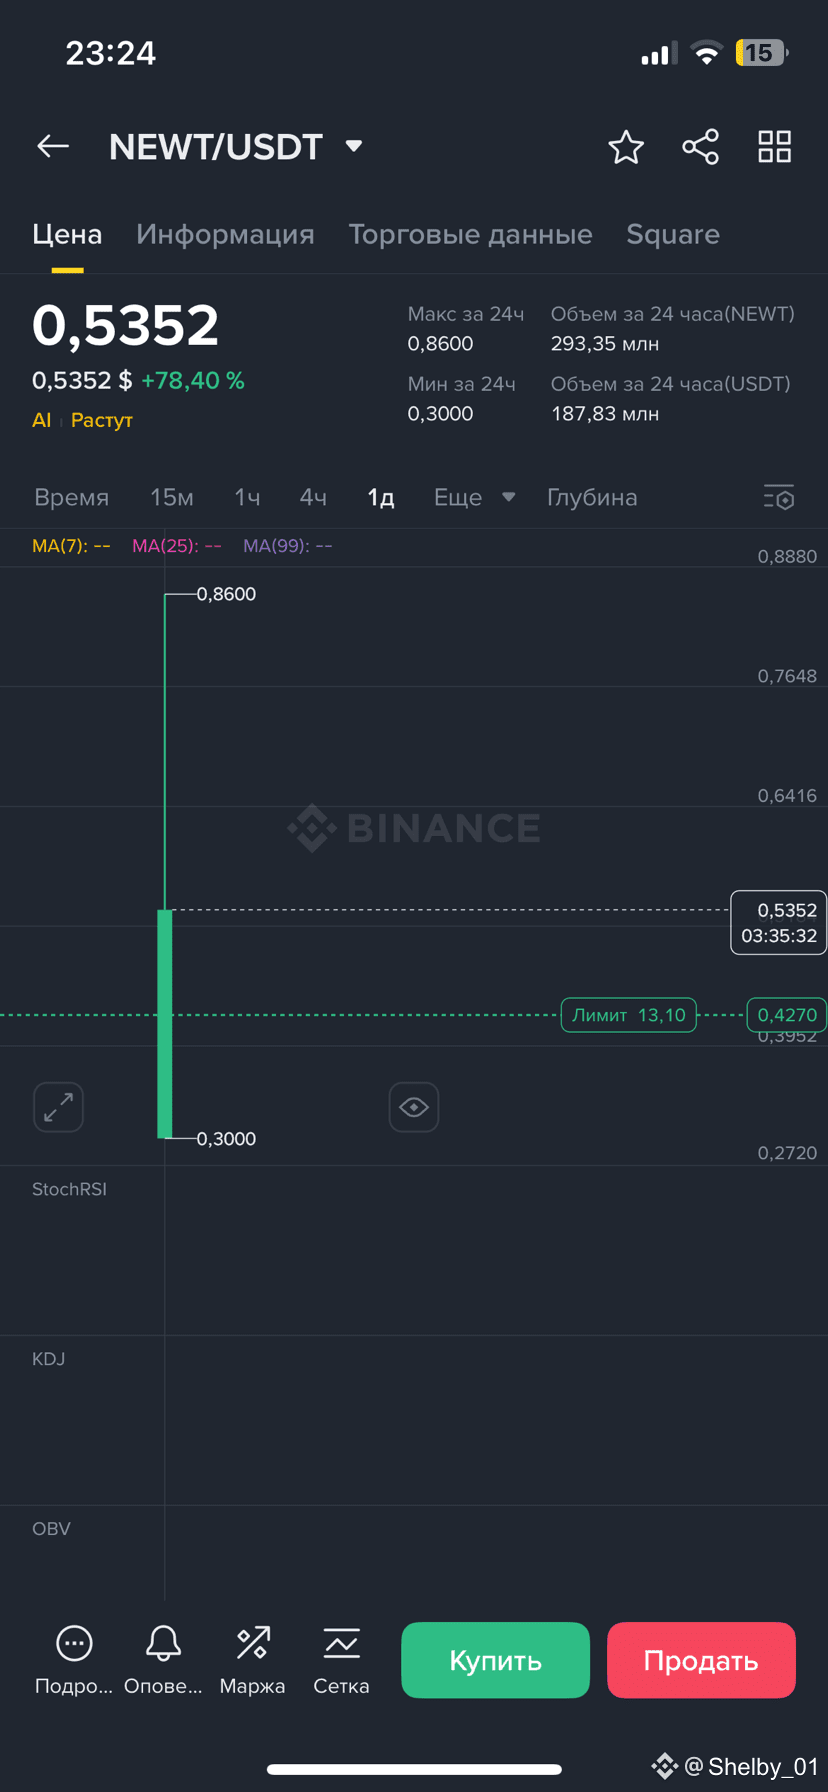Image resolution: width=828 pixels, height=1792 pixels.
Task: Switch to the Информация tab
Action: click(225, 234)
